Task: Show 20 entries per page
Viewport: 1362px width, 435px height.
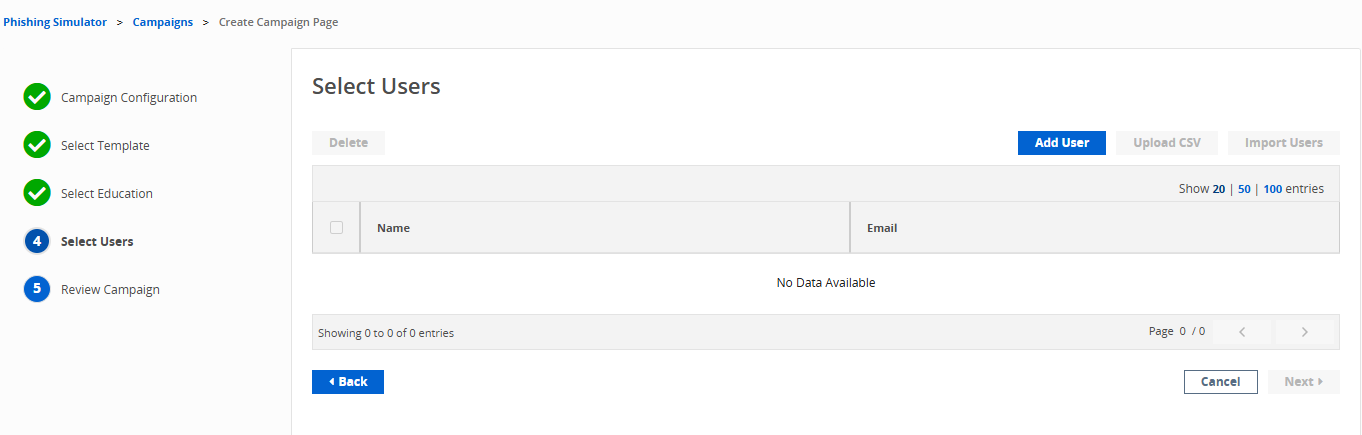Action: pyautogui.click(x=1219, y=188)
